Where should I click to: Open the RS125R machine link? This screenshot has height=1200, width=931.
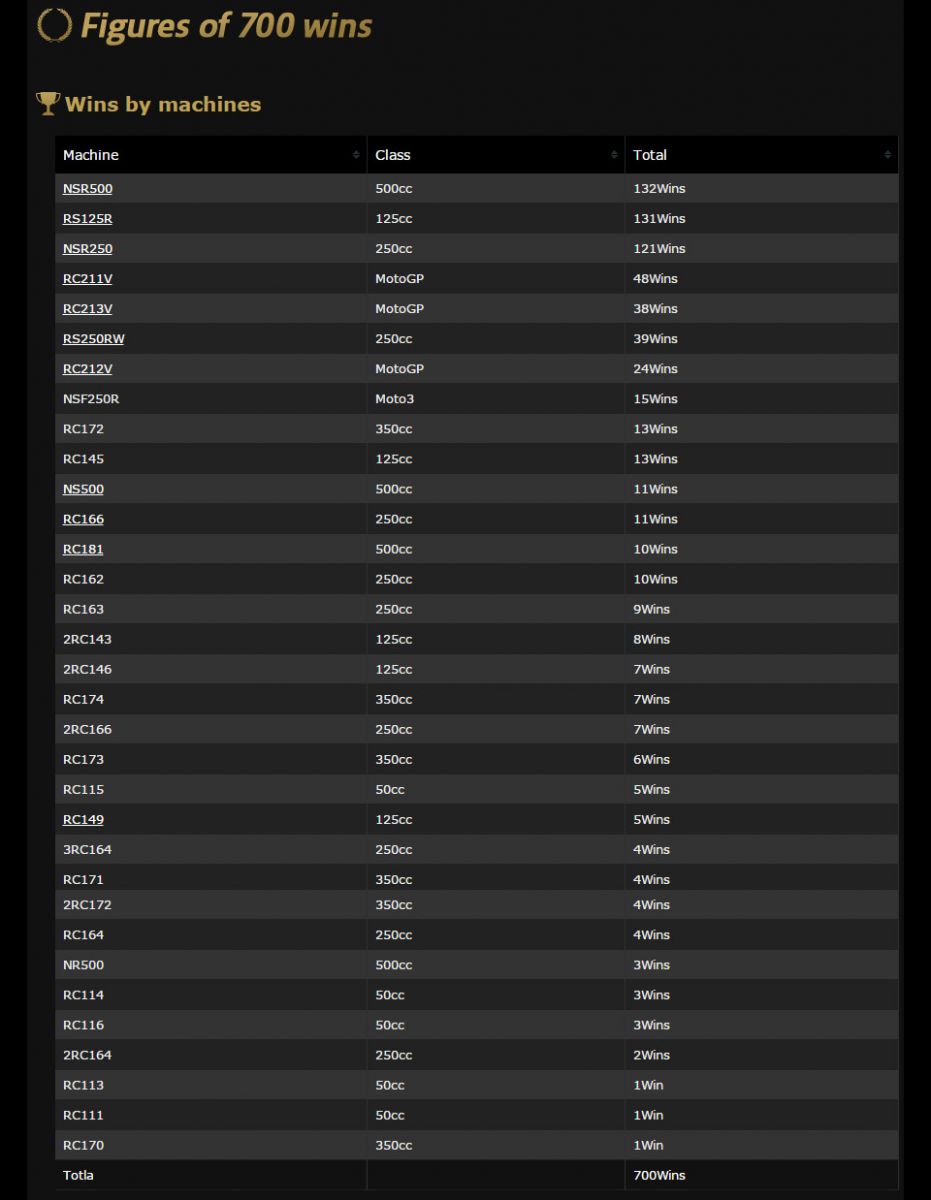point(88,219)
